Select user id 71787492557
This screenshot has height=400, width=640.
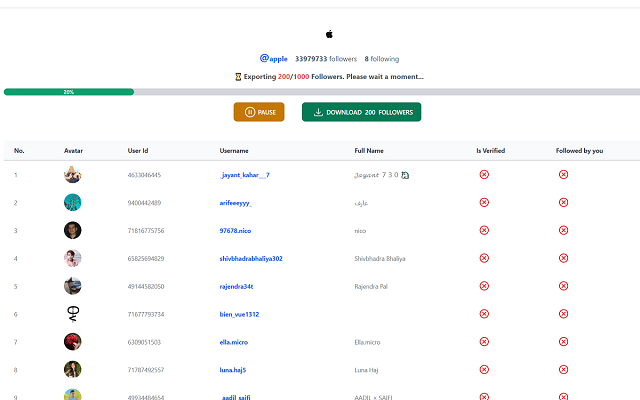click(146, 370)
